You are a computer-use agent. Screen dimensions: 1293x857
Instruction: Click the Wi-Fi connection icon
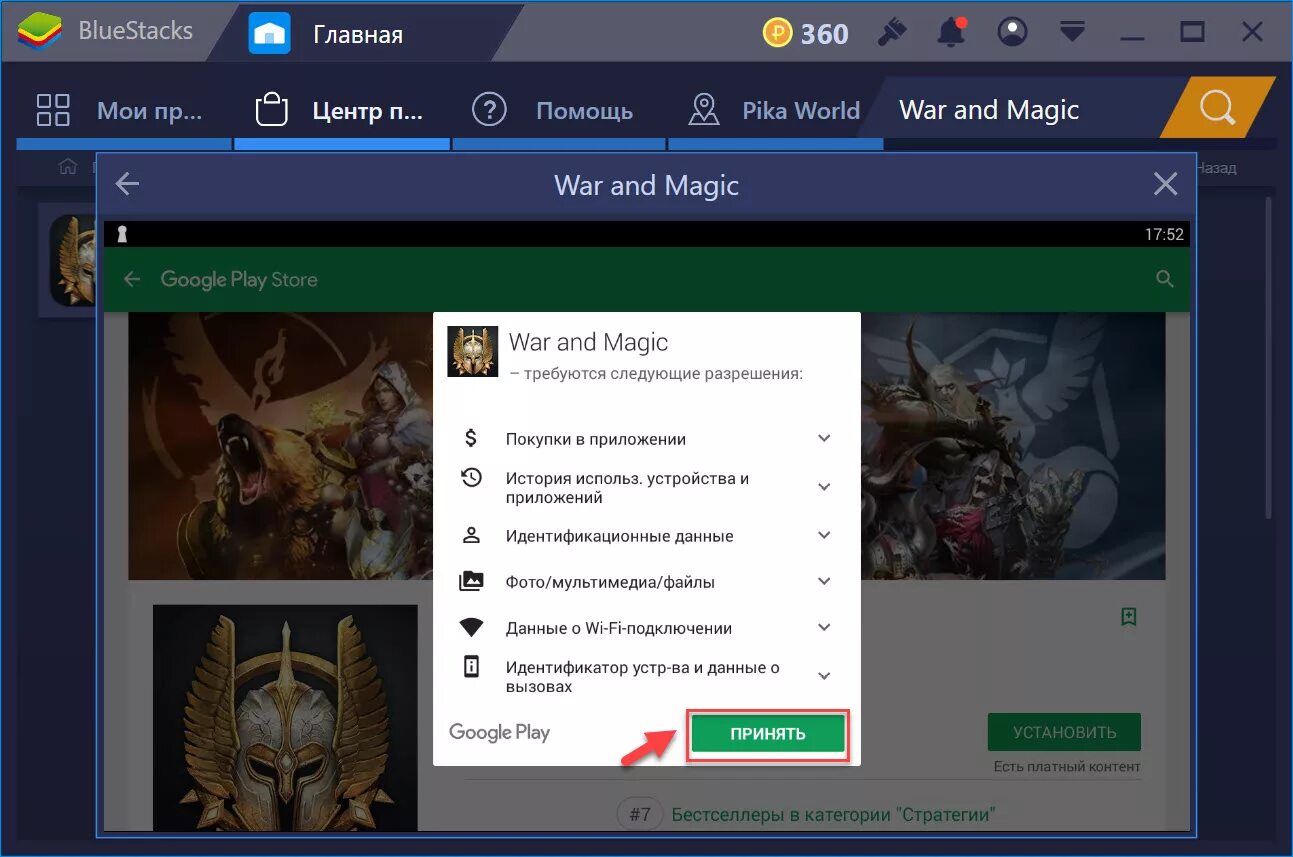(471, 628)
